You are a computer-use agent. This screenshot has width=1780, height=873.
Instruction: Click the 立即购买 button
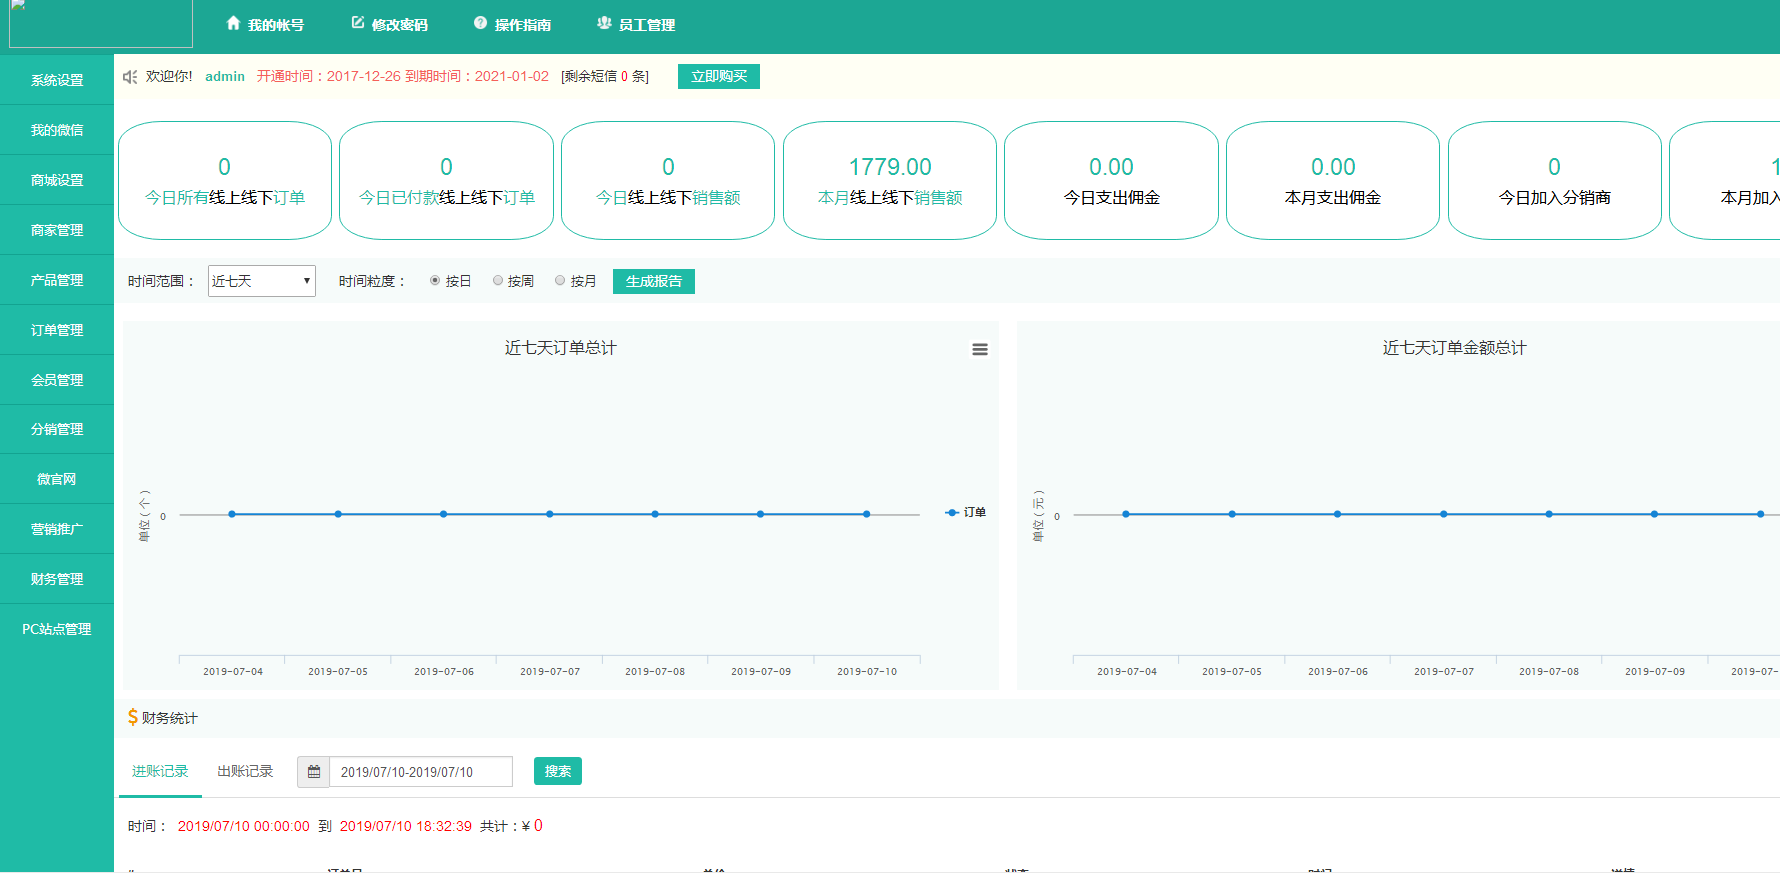(719, 77)
